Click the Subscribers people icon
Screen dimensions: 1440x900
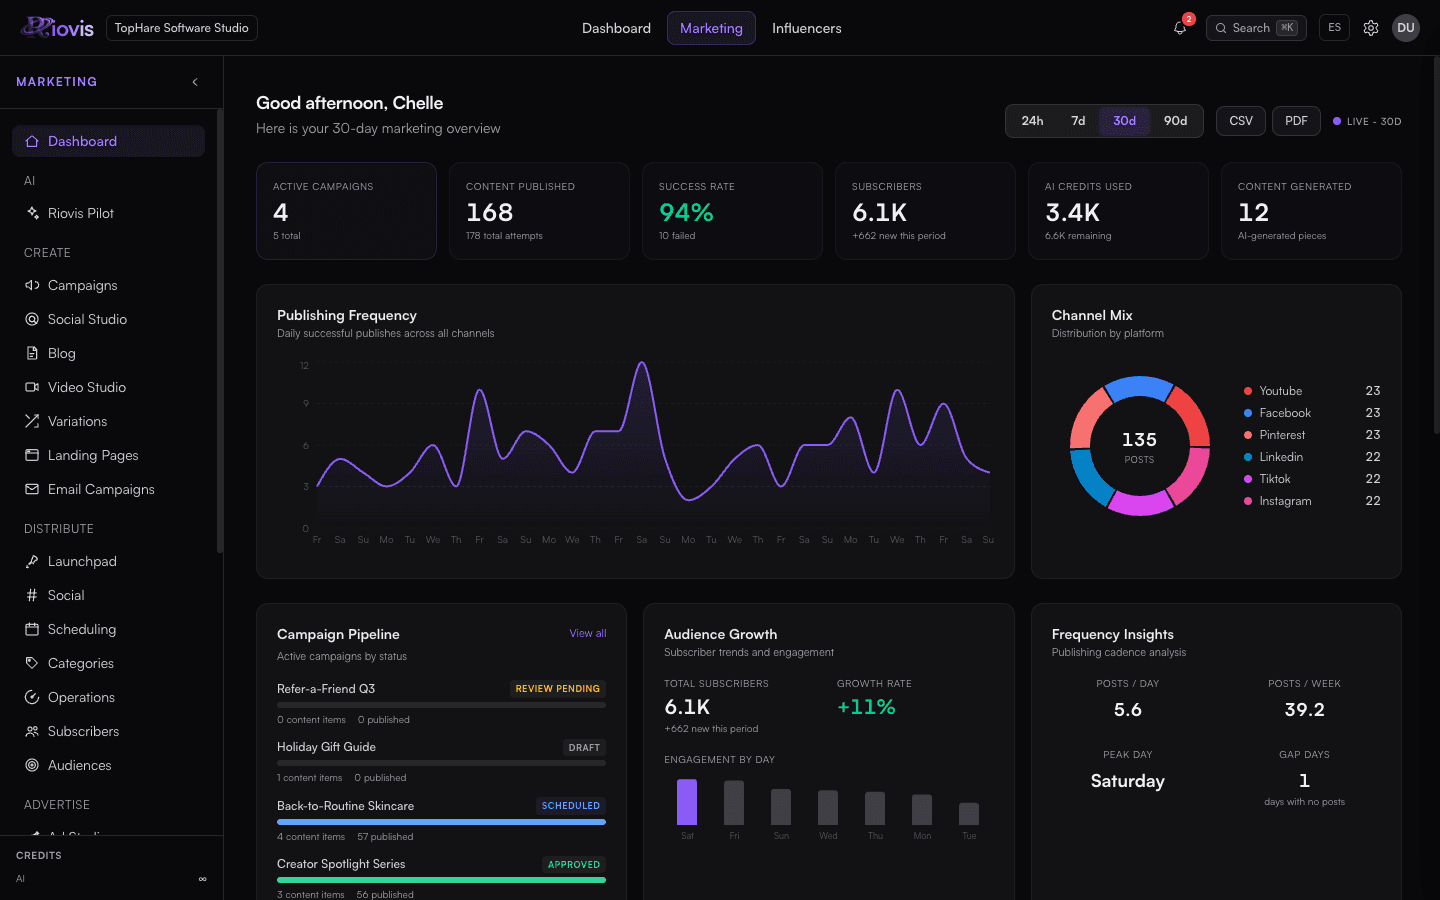[x=32, y=731]
